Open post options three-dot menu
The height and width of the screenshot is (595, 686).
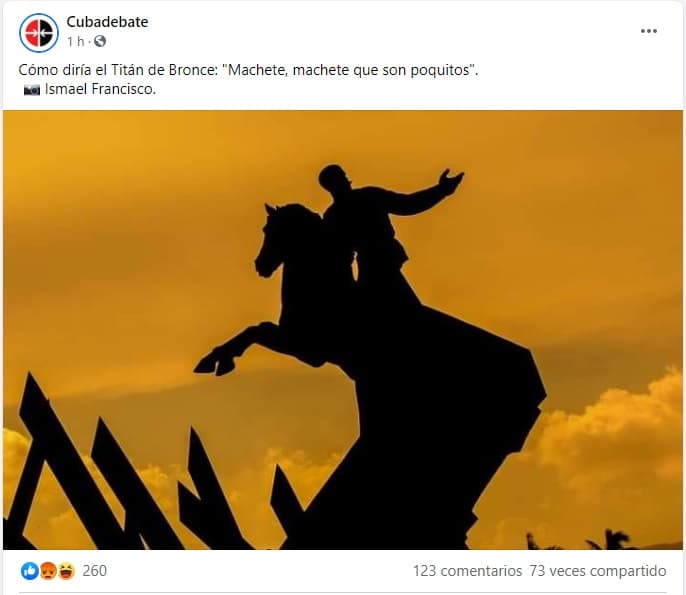(x=649, y=31)
